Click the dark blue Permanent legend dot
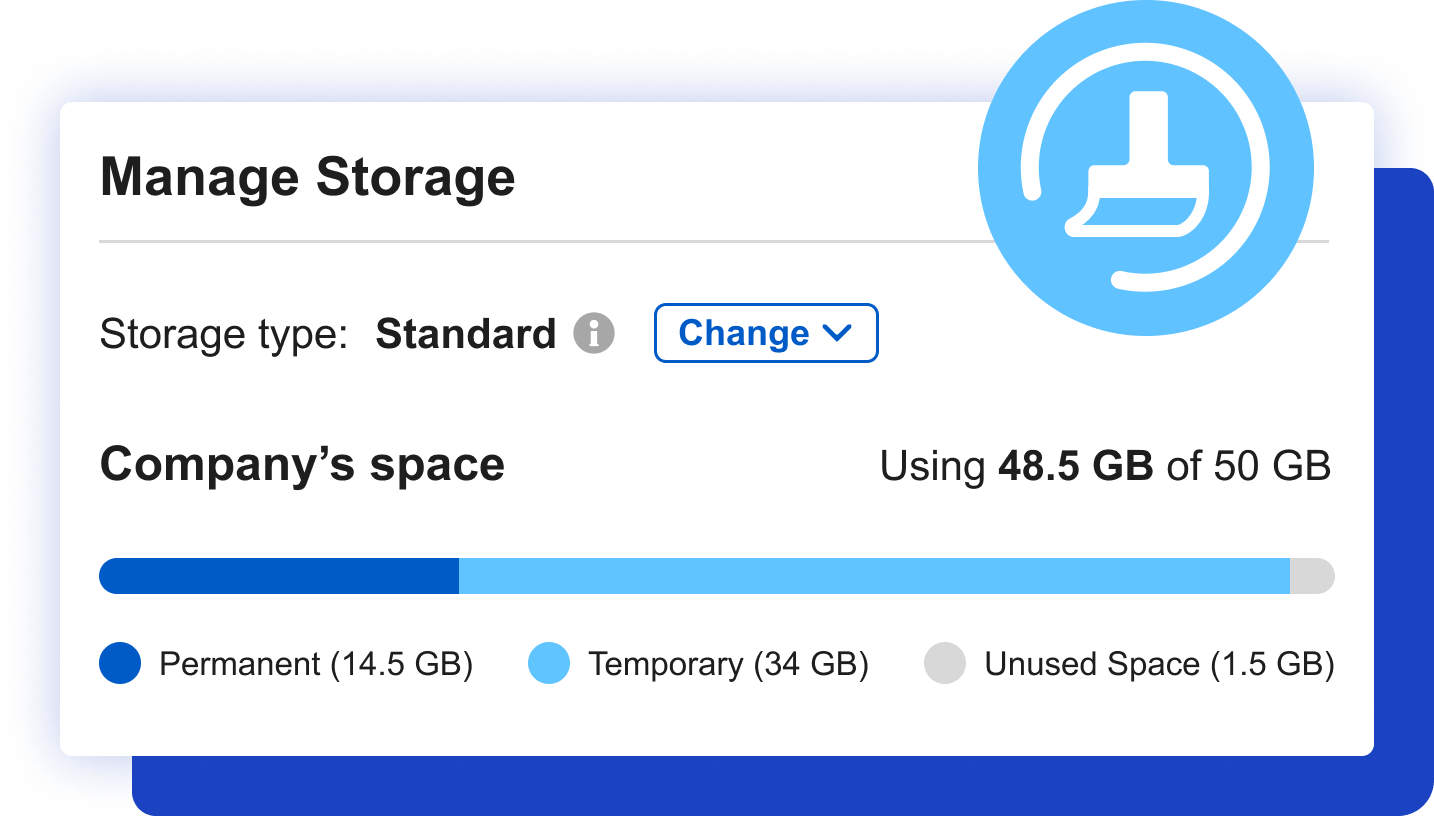Image resolution: width=1434 pixels, height=816 pixels. coord(120,664)
